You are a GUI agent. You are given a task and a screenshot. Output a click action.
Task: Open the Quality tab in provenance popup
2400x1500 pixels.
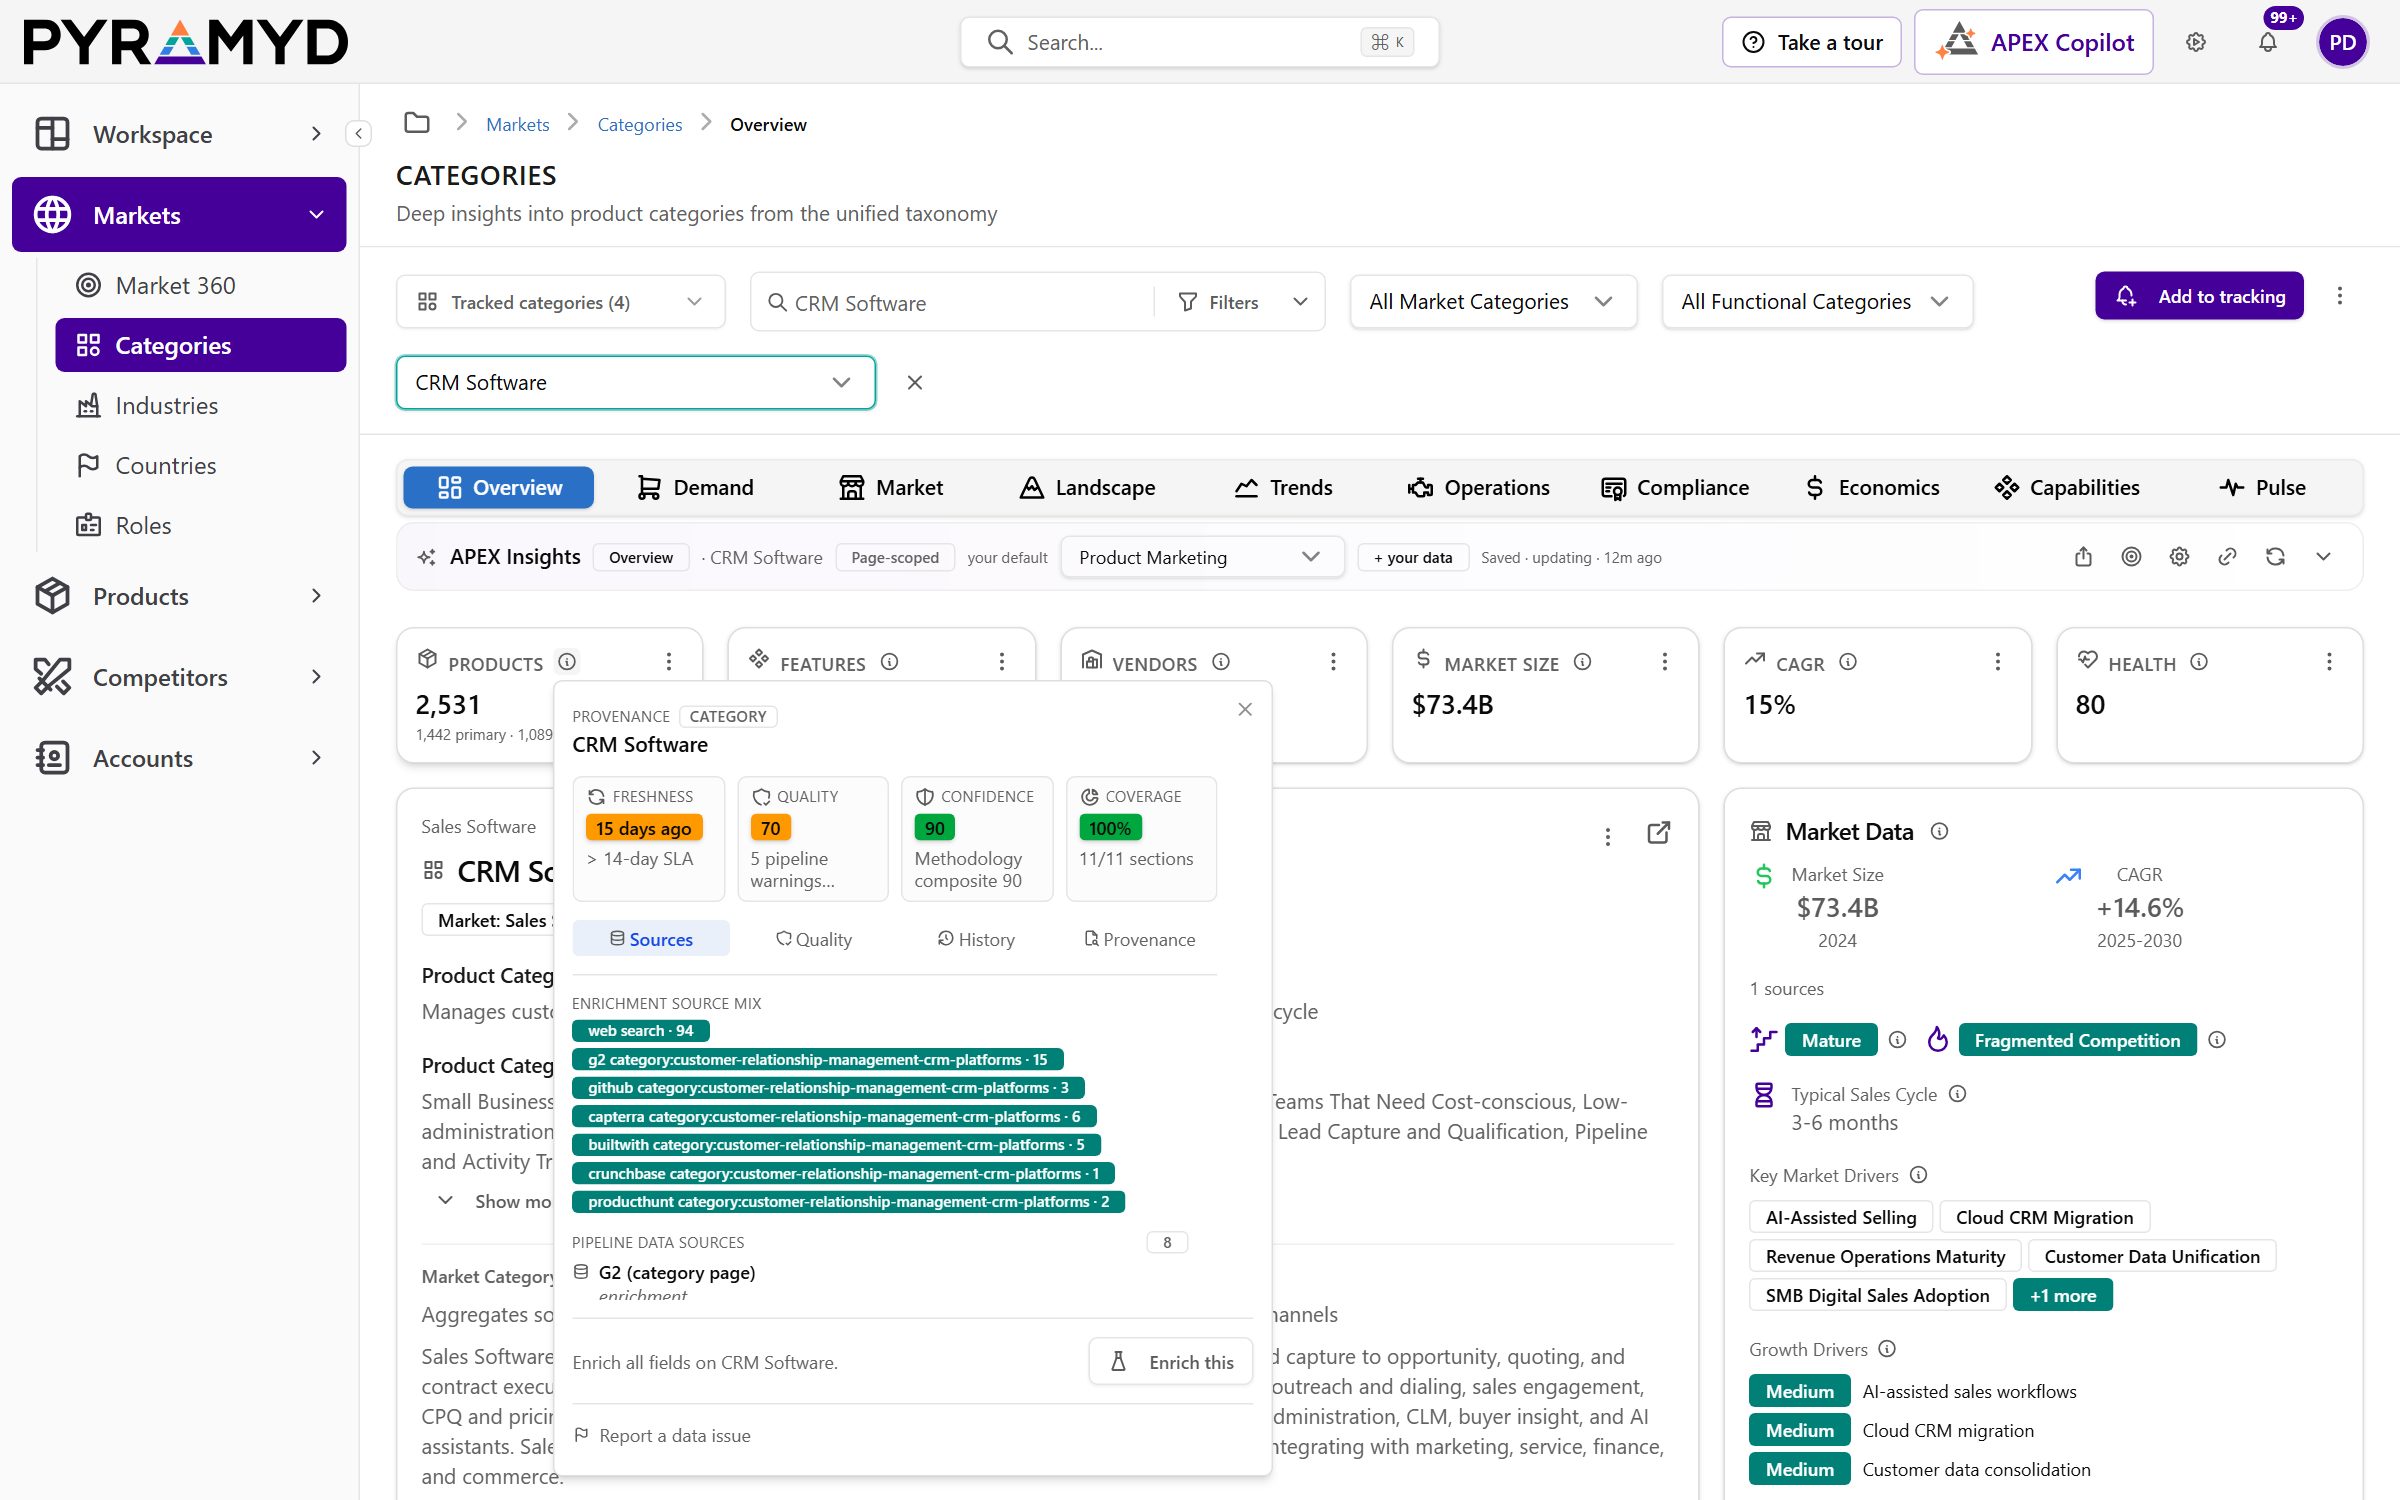point(814,939)
